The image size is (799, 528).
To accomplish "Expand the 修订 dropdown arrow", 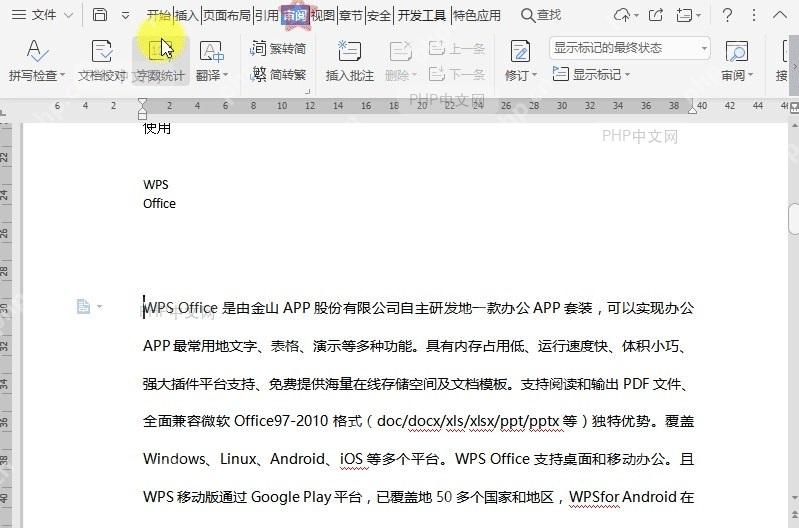I will click(535, 75).
